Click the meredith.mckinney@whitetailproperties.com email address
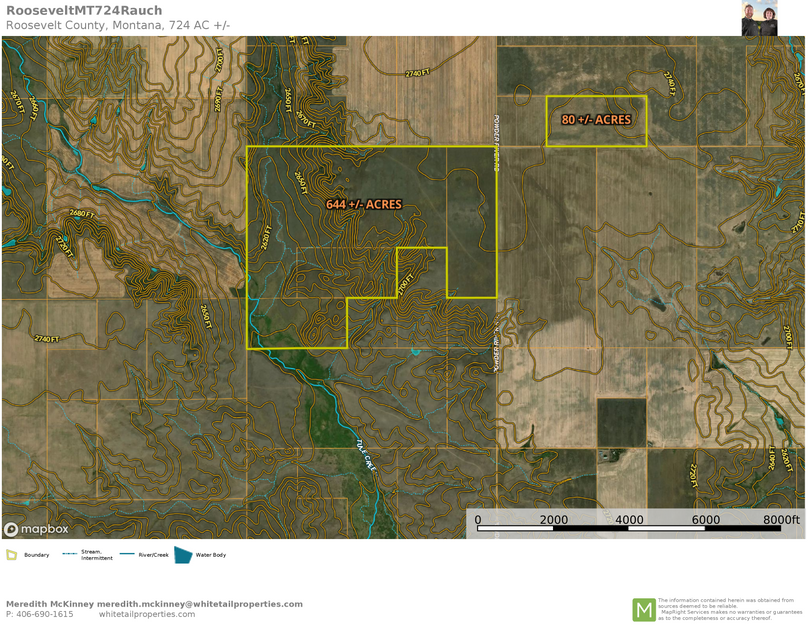Screen dimensions: 808x625 (x=200, y=604)
